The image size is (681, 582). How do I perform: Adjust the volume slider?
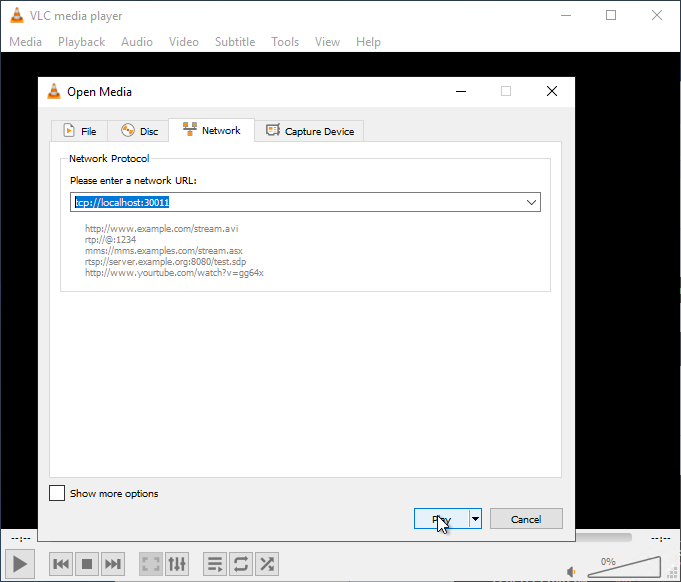[624, 566]
